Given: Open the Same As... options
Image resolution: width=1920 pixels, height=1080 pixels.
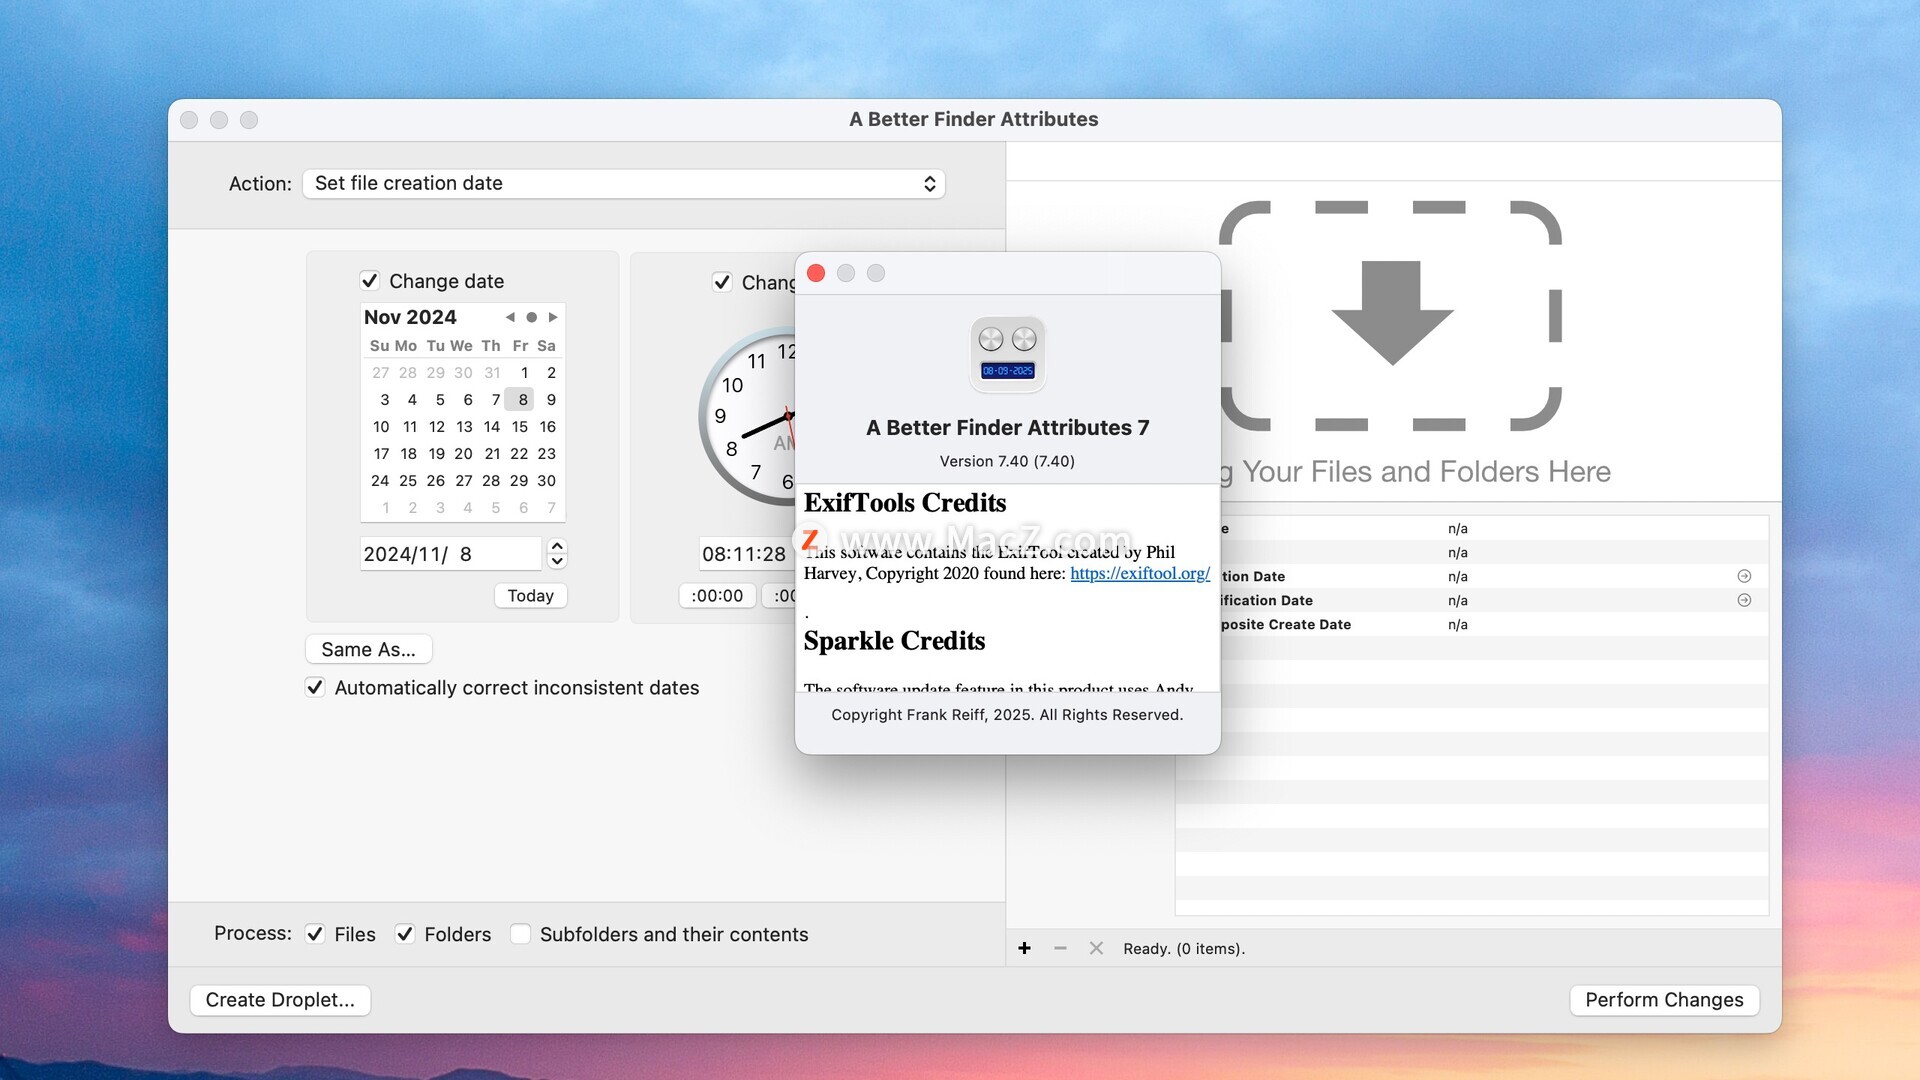Looking at the screenshot, I should point(368,649).
